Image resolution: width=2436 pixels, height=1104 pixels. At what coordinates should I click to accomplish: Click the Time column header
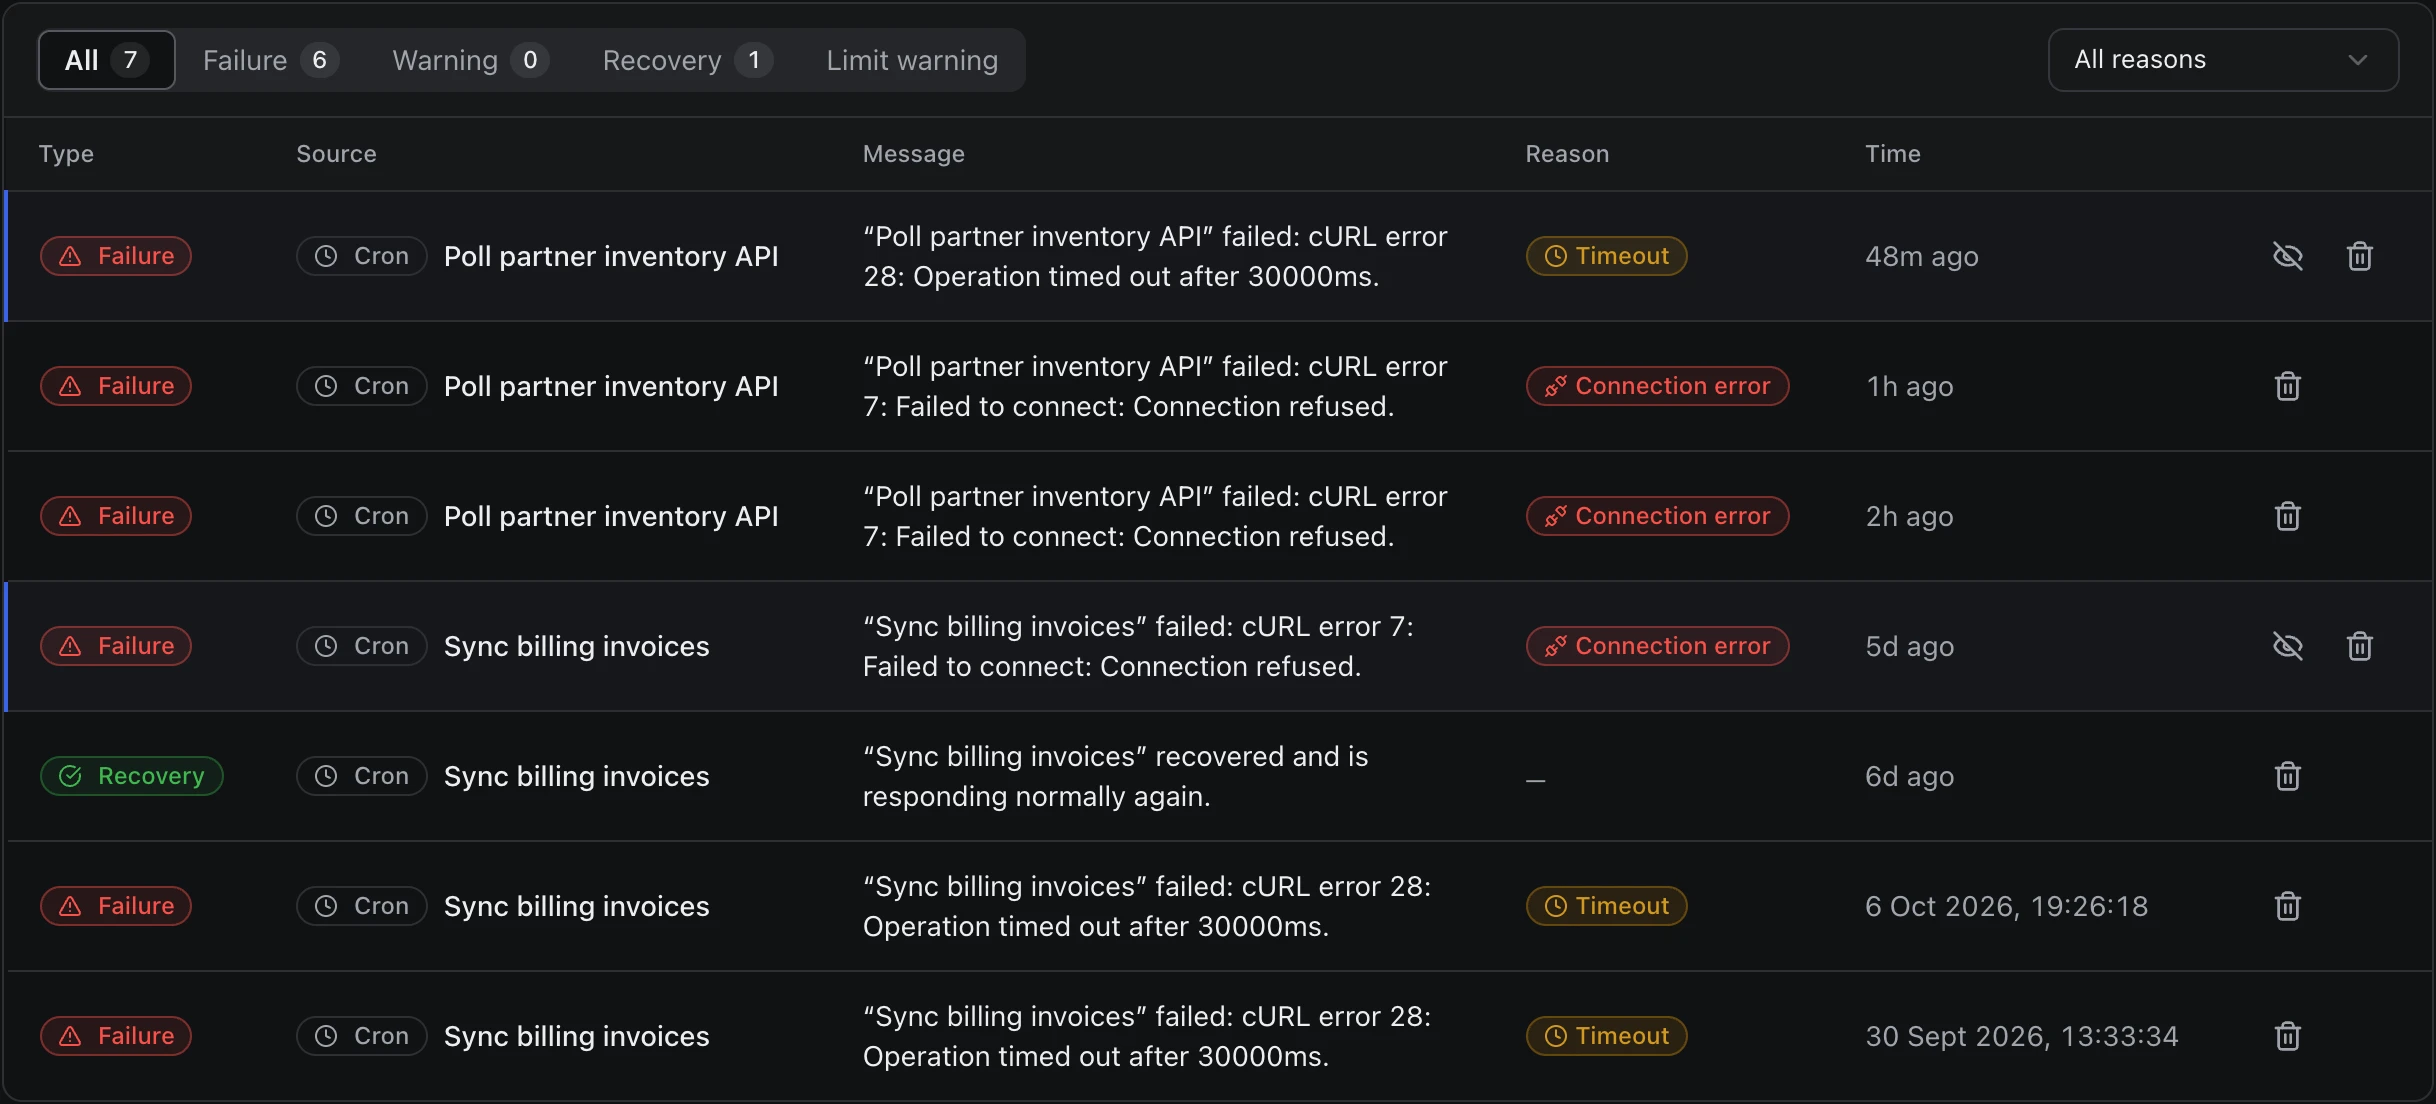tap(1892, 154)
